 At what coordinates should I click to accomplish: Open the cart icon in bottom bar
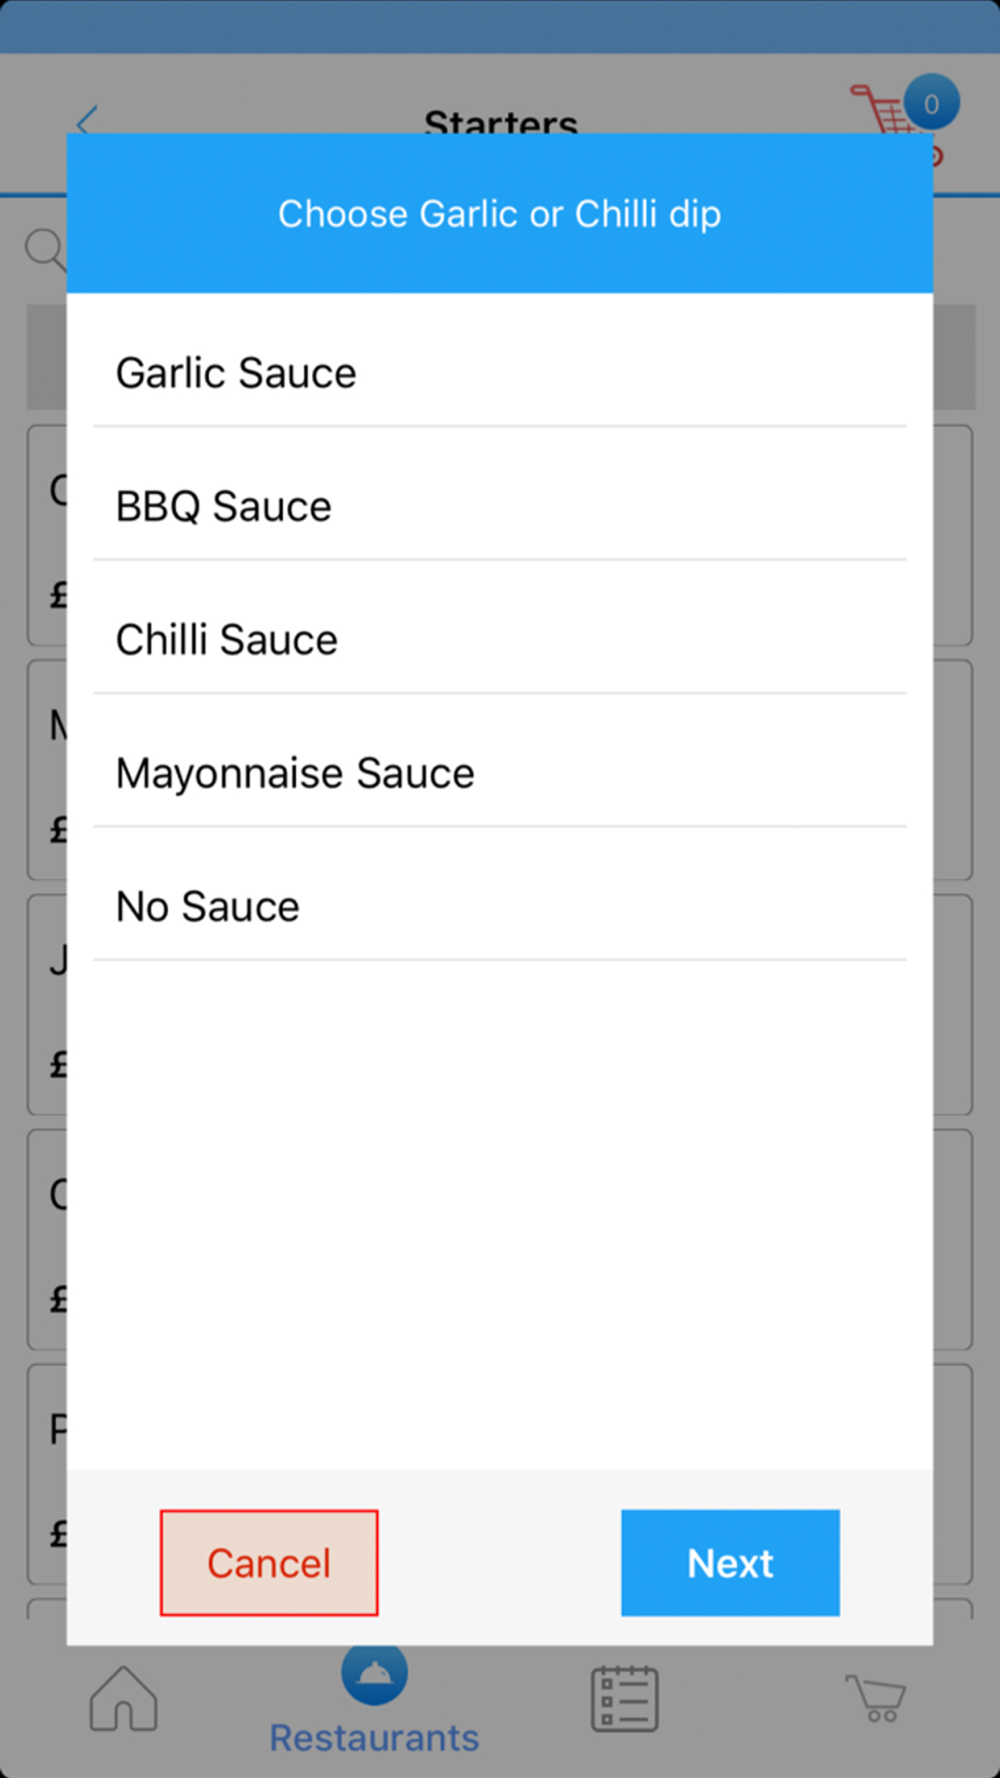coord(875,1698)
